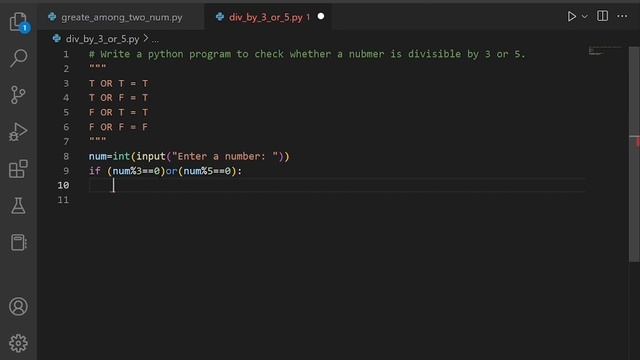Click the vertical editor scrollbar

pyautogui.click(x=634, y=154)
